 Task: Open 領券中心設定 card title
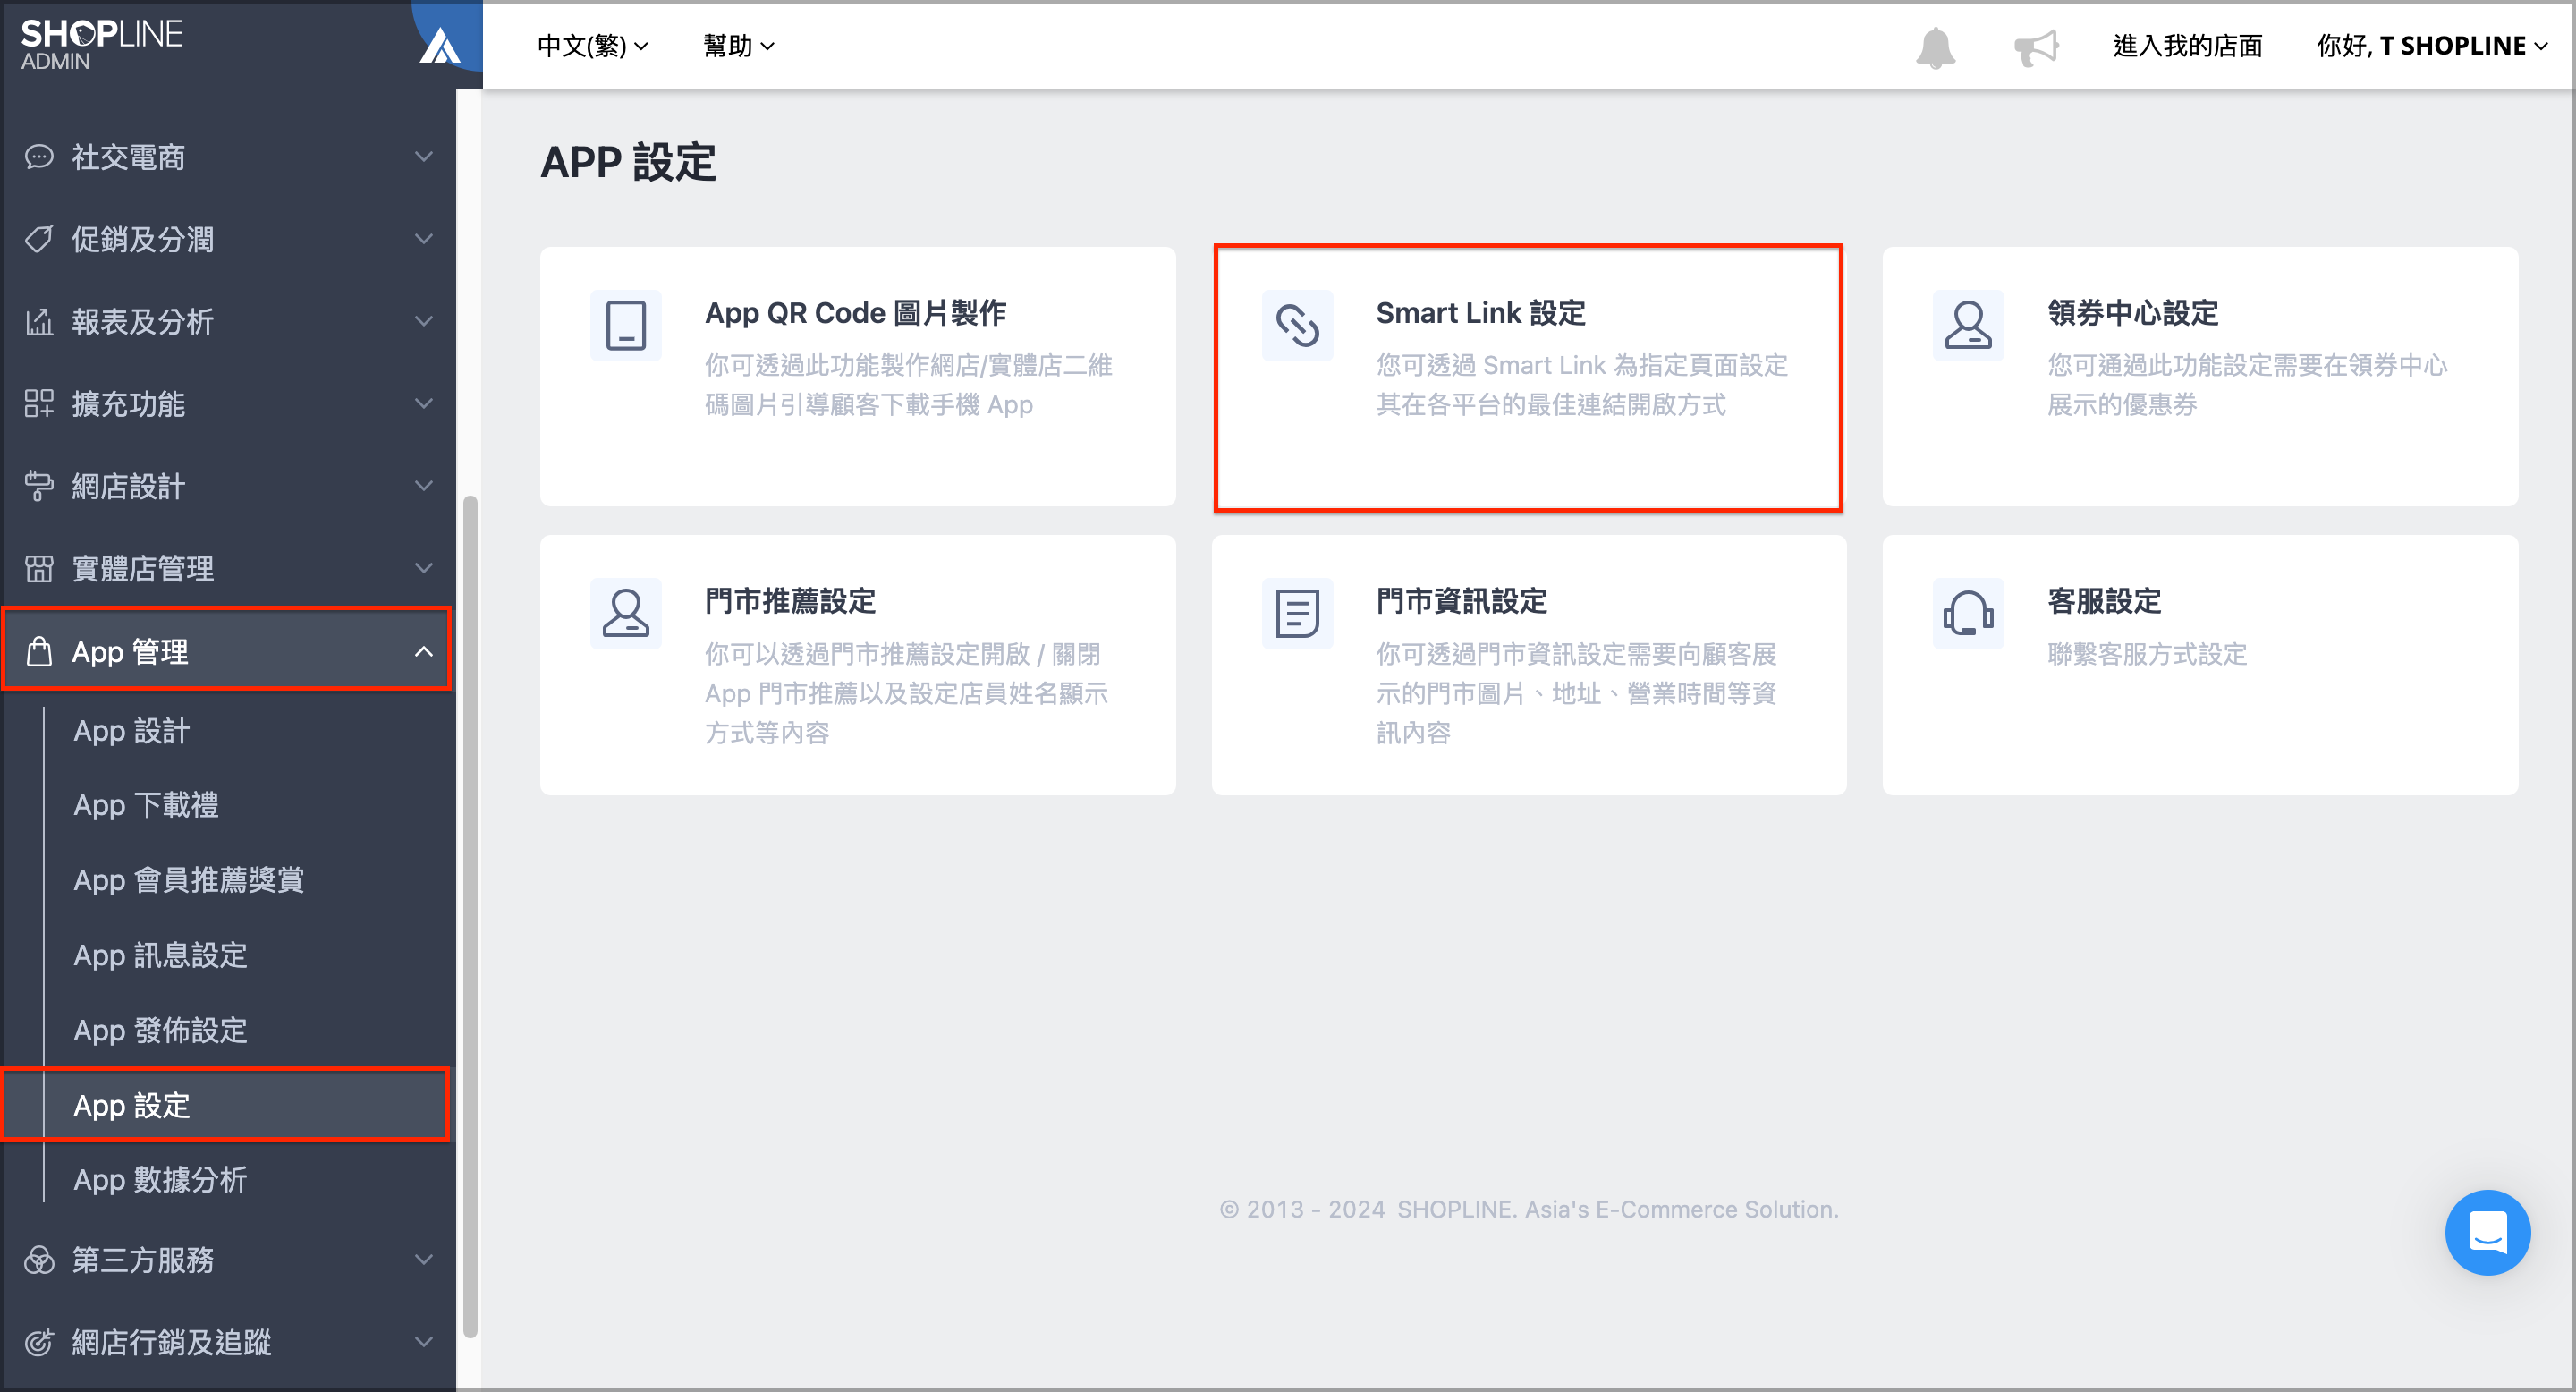tap(2132, 313)
